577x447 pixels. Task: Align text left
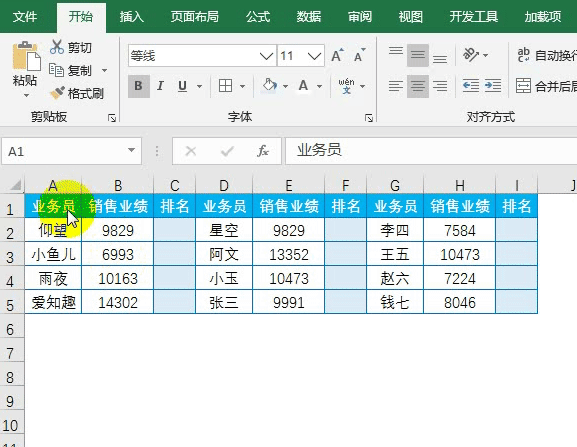[x=396, y=86]
